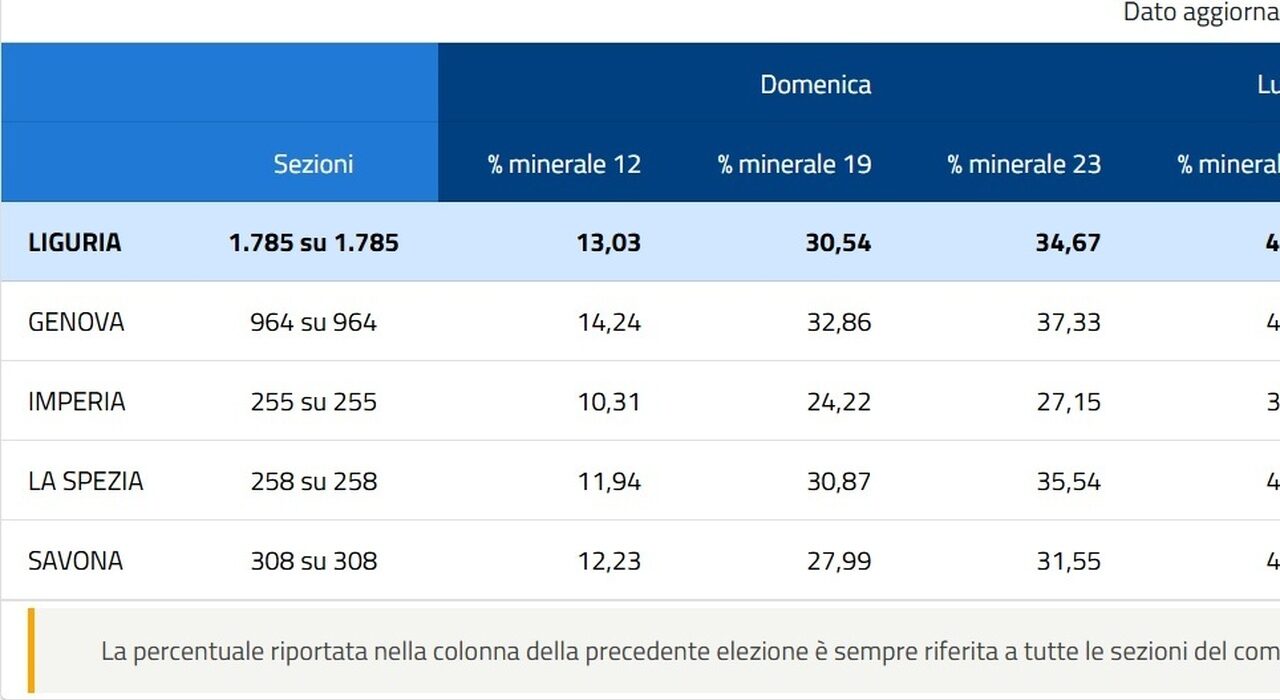Viewport: 1280px width, 700px height.
Task: Click Imperia's 10,31 value at 12
Action: tap(609, 402)
